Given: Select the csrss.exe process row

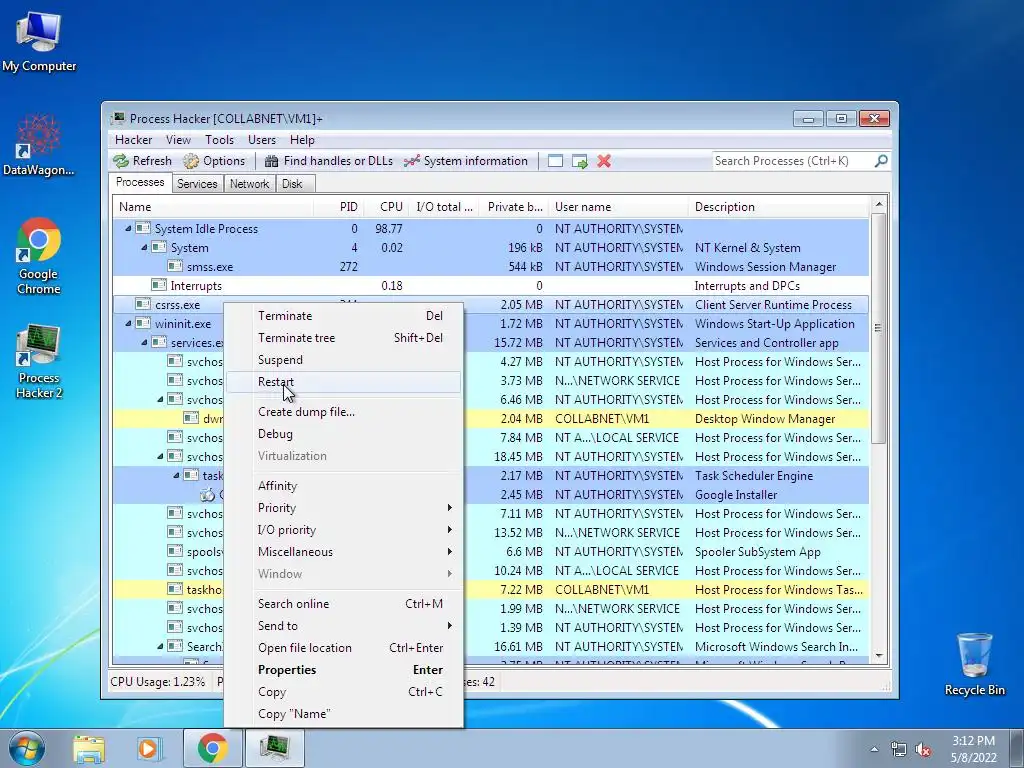Looking at the screenshot, I should coord(490,304).
